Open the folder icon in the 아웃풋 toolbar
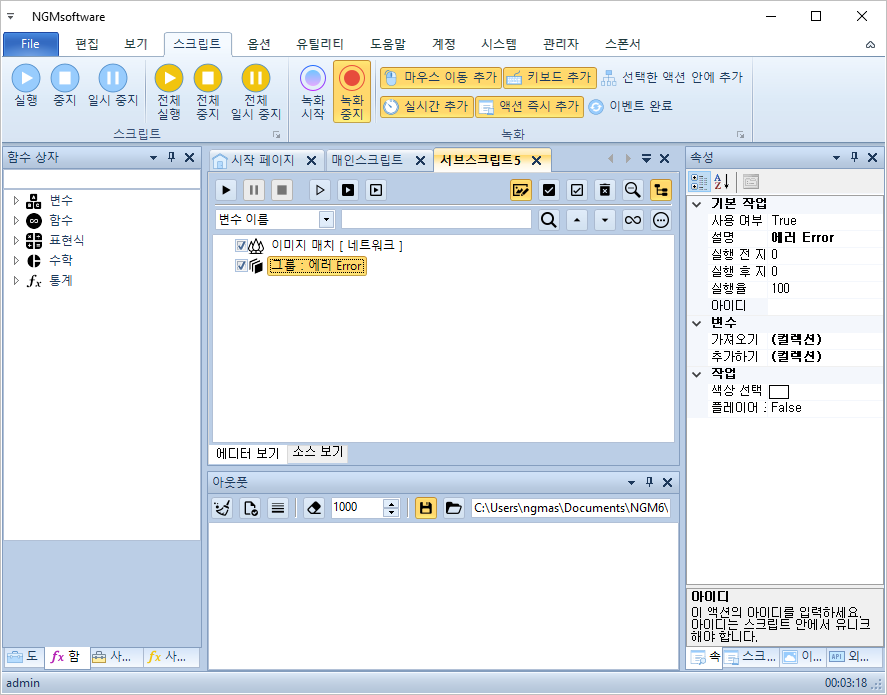This screenshot has width=887, height=695. click(454, 508)
